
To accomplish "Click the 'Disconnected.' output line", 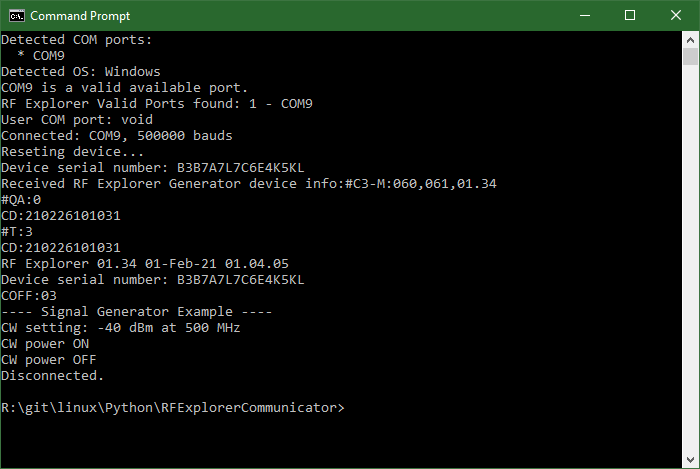I will tap(52, 376).
